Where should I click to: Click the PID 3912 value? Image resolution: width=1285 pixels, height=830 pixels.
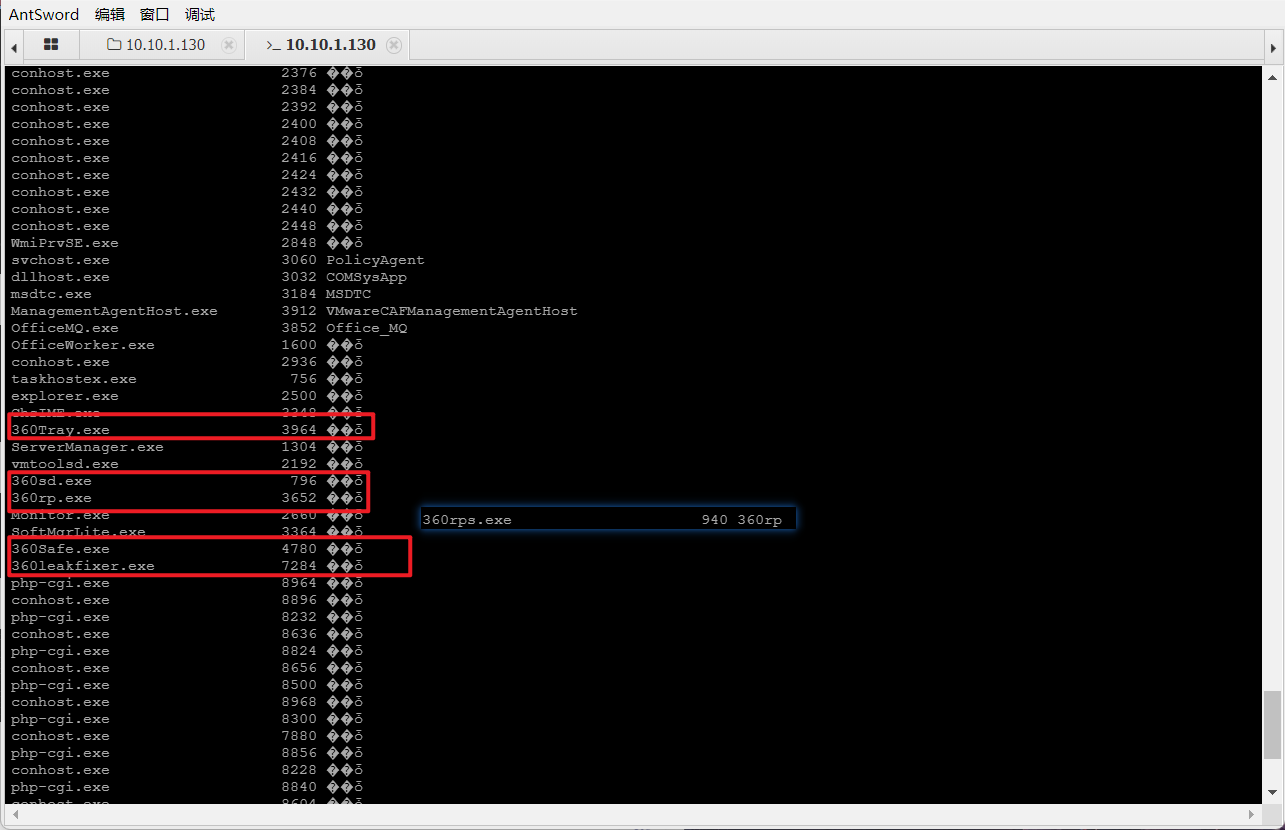299,311
